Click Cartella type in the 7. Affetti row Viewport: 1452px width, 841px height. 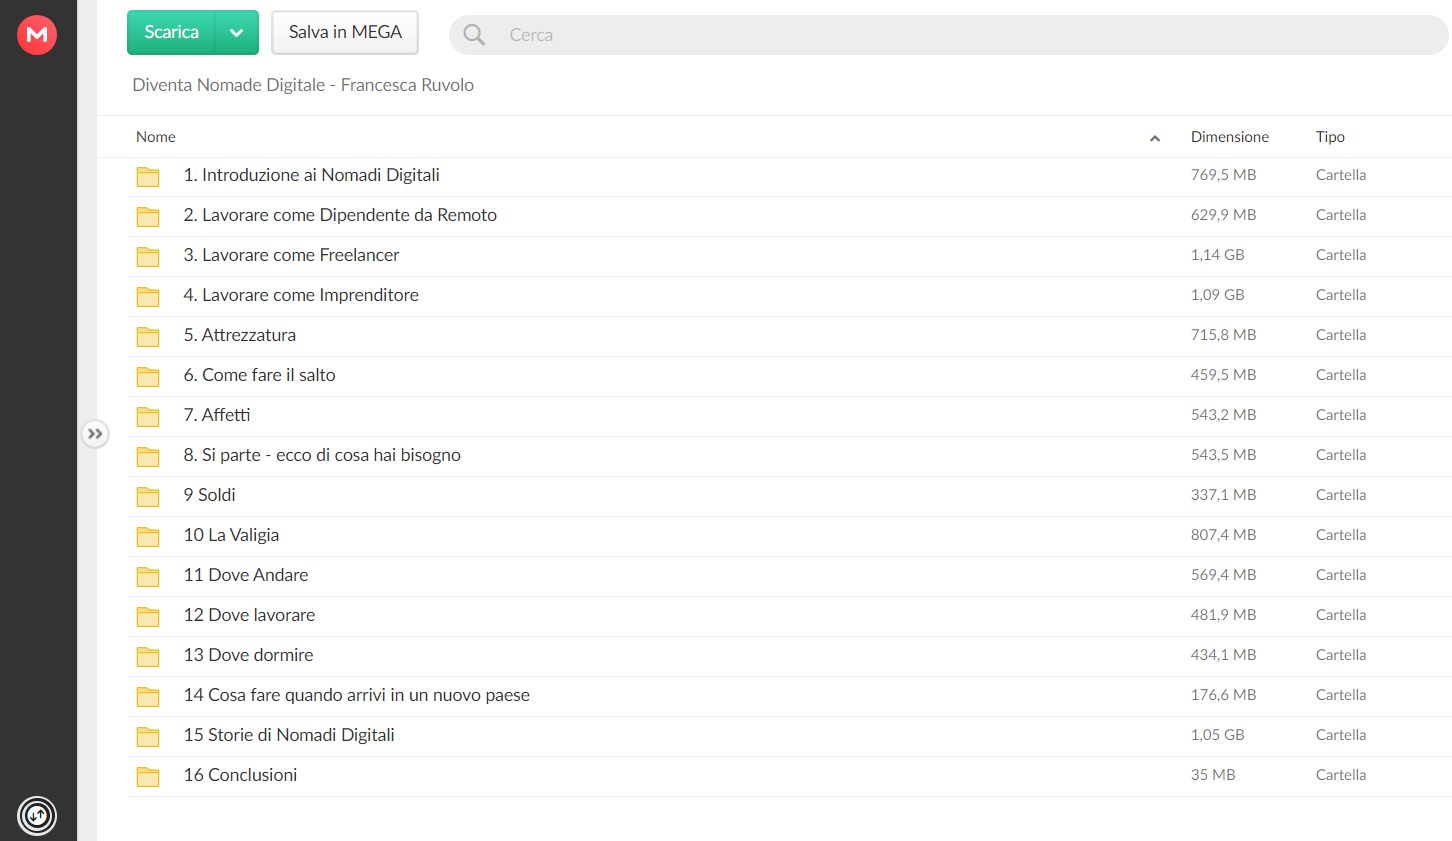coord(1341,415)
